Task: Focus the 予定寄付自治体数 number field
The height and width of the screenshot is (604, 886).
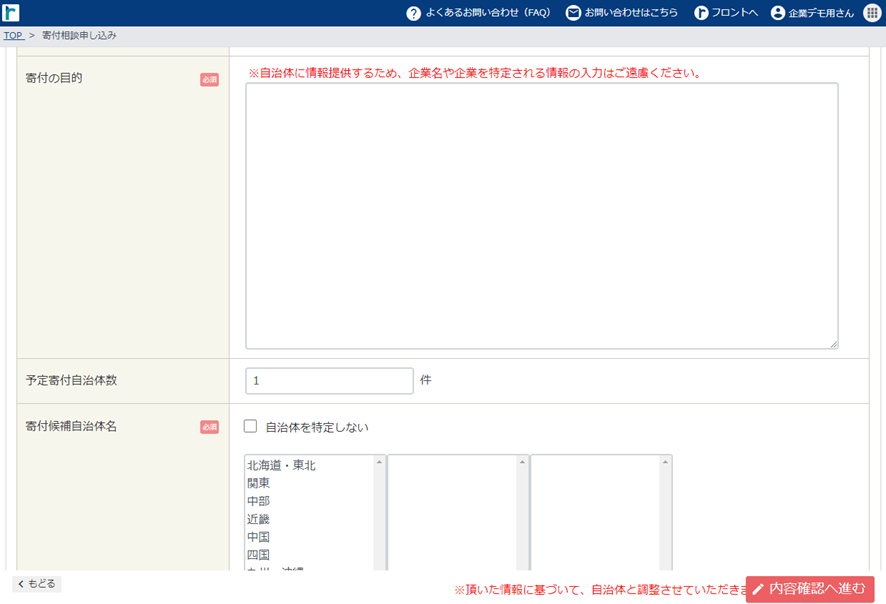Action: tap(329, 381)
